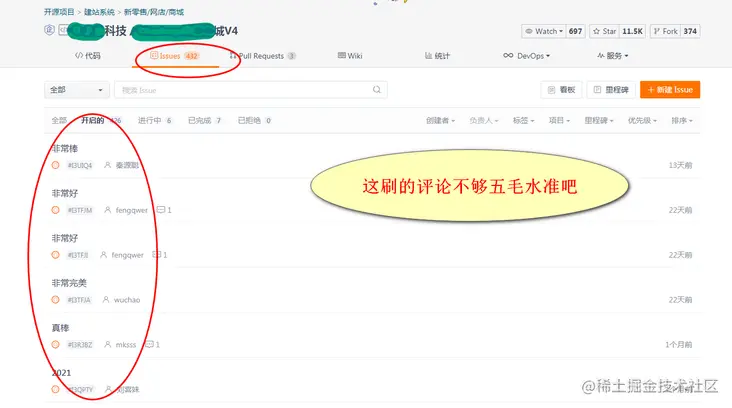Switch to the 代码 tab
The height and width of the screenshot is (408, 732).
[x=88, y=56]
